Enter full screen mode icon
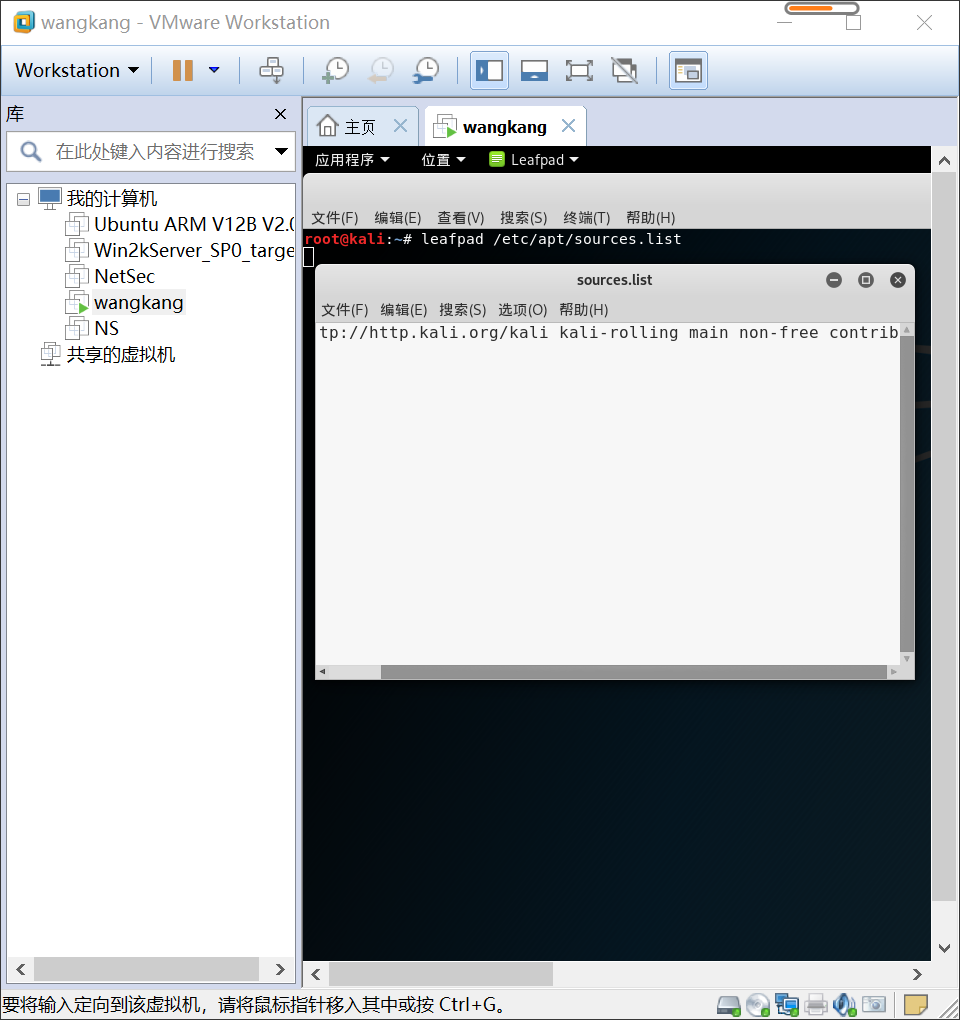The image size is (960, 1020). click(579, 70)
